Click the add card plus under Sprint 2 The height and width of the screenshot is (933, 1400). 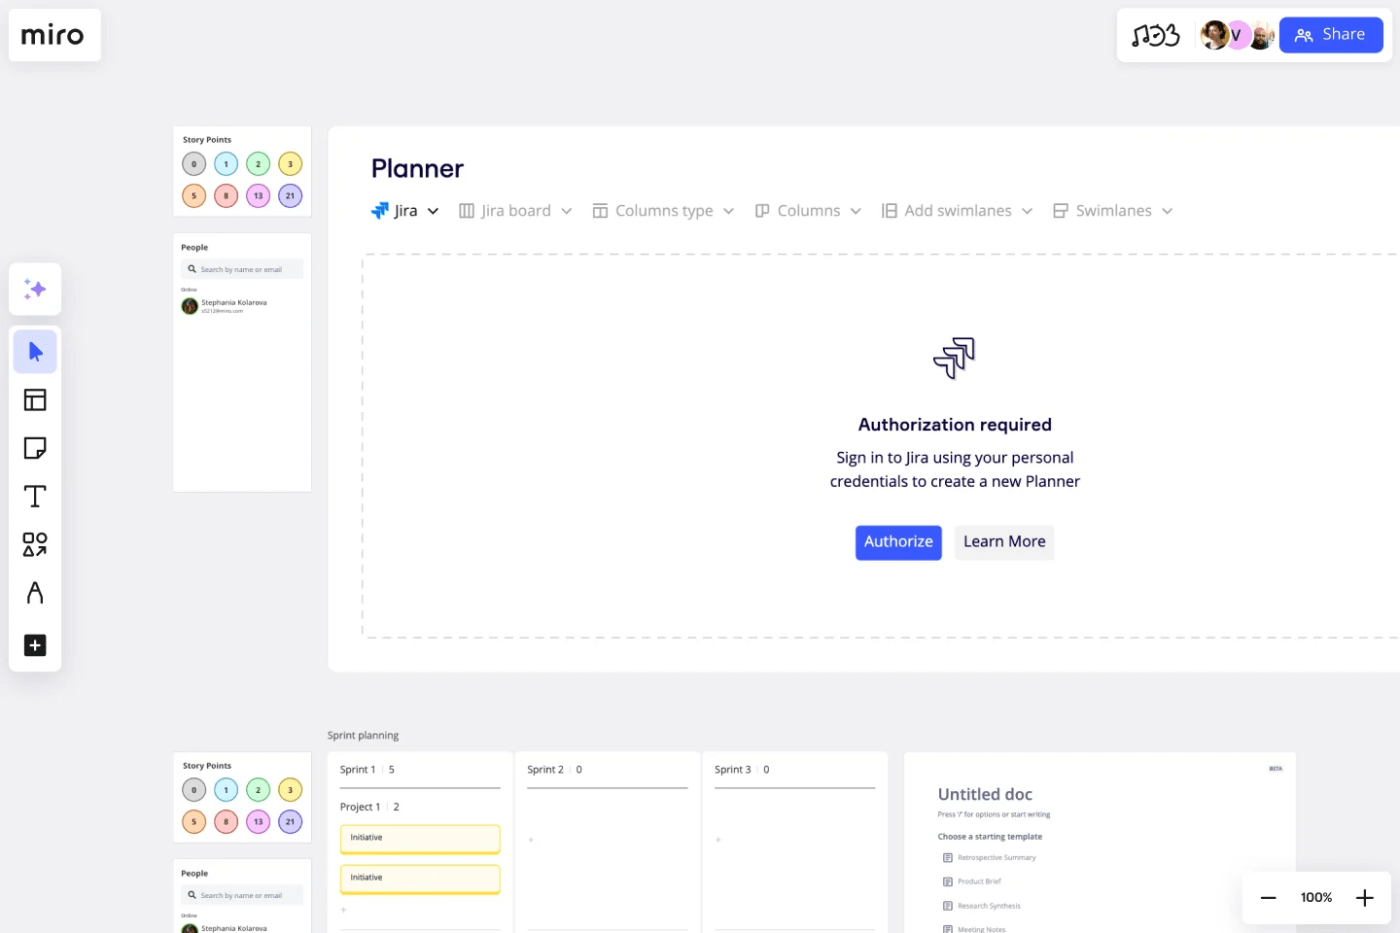pos(530,840)
